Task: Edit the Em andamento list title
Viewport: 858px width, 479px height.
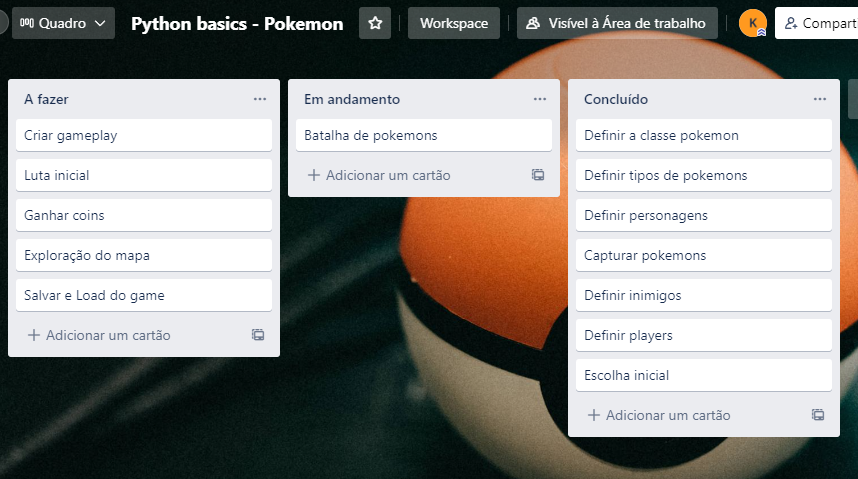Action: [x=352, y=99]
